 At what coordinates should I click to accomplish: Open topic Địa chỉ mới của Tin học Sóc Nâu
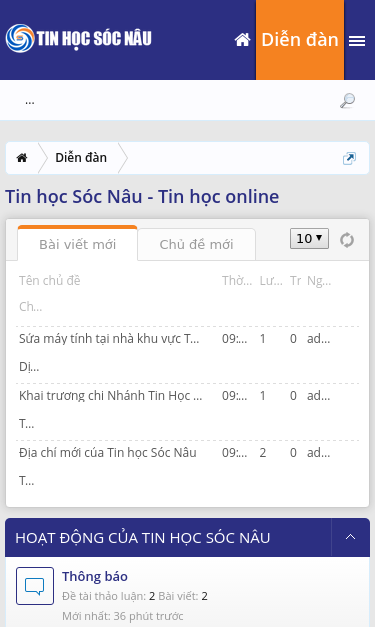[x=108, y=452]
